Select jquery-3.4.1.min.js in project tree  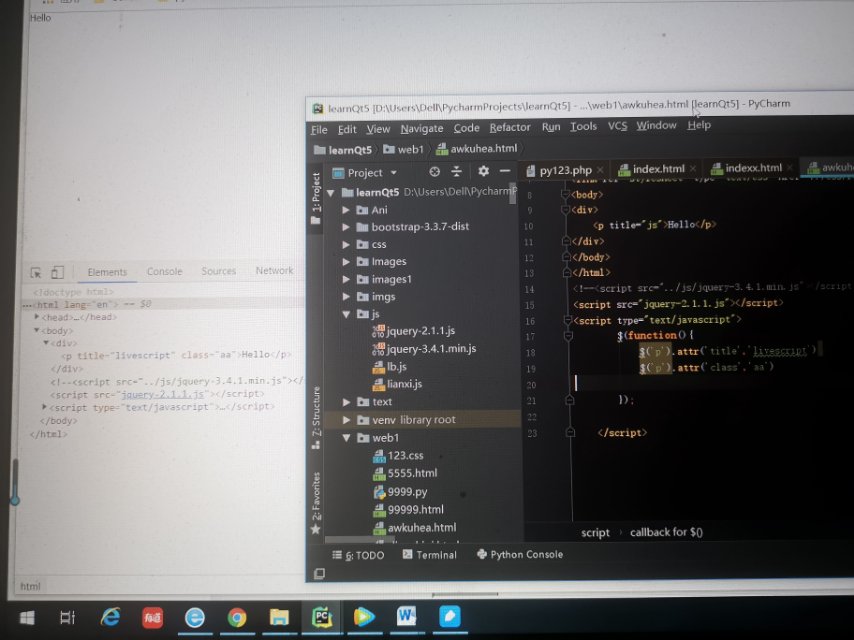tap(424, 349)
